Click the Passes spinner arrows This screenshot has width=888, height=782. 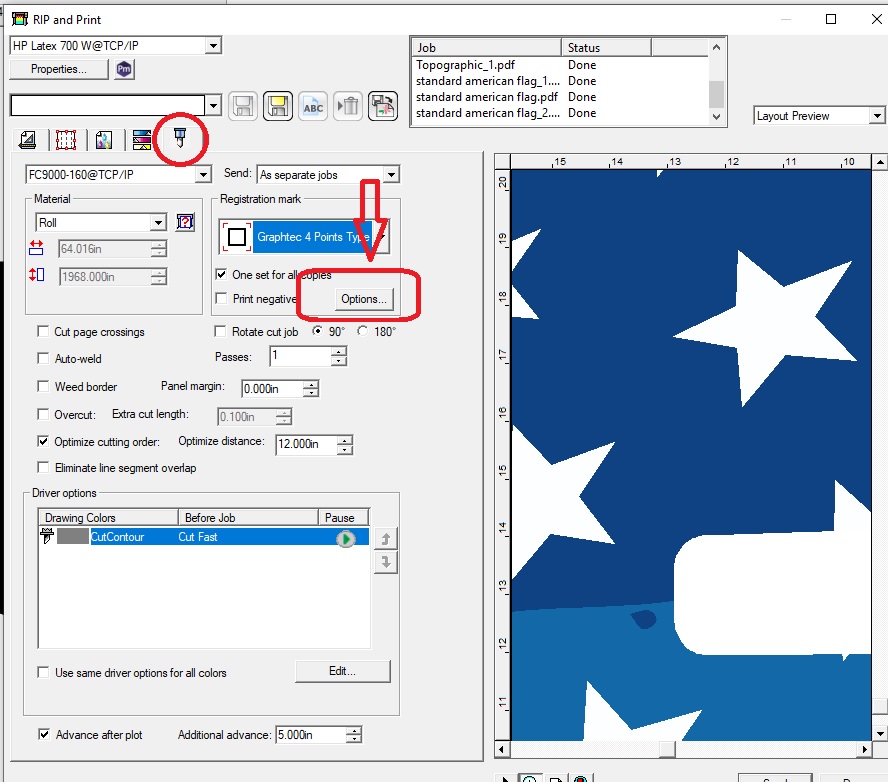point(339,357)
